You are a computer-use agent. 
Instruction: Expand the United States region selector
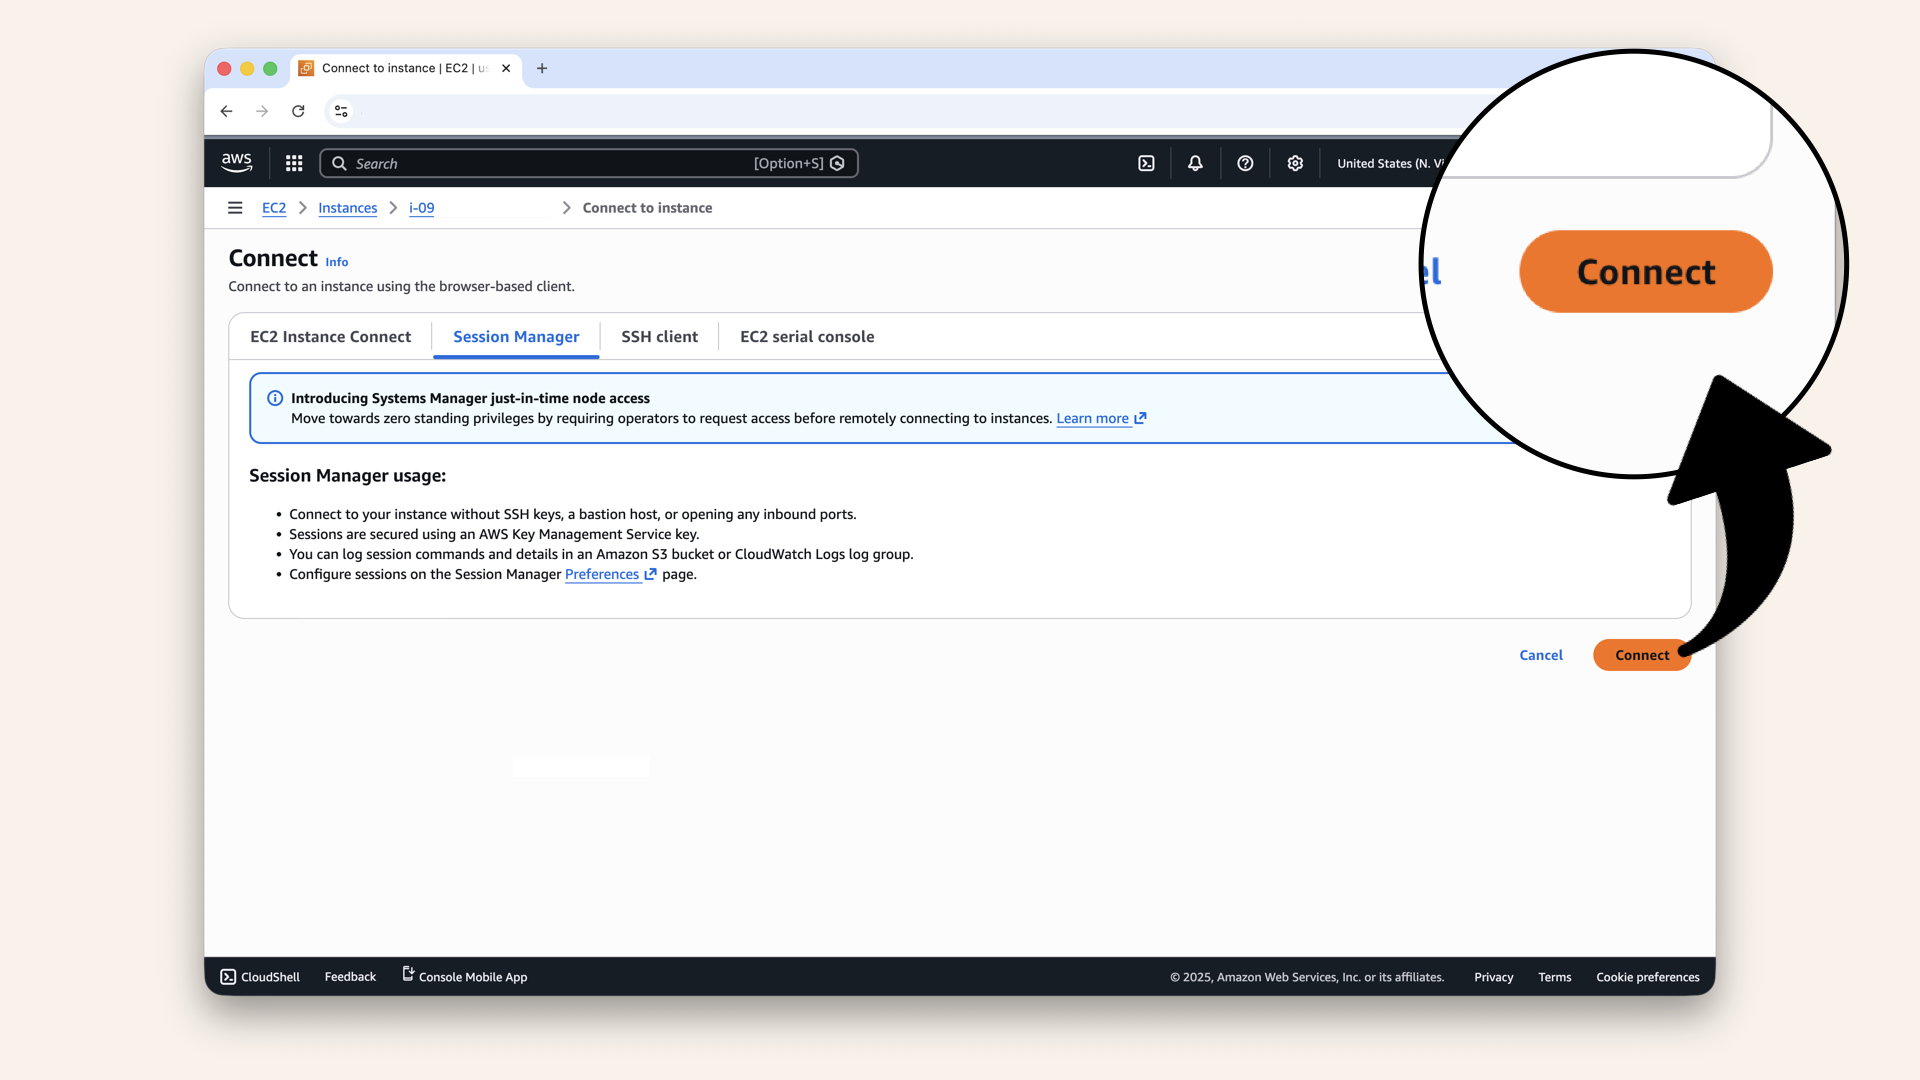pos(1388,163)
